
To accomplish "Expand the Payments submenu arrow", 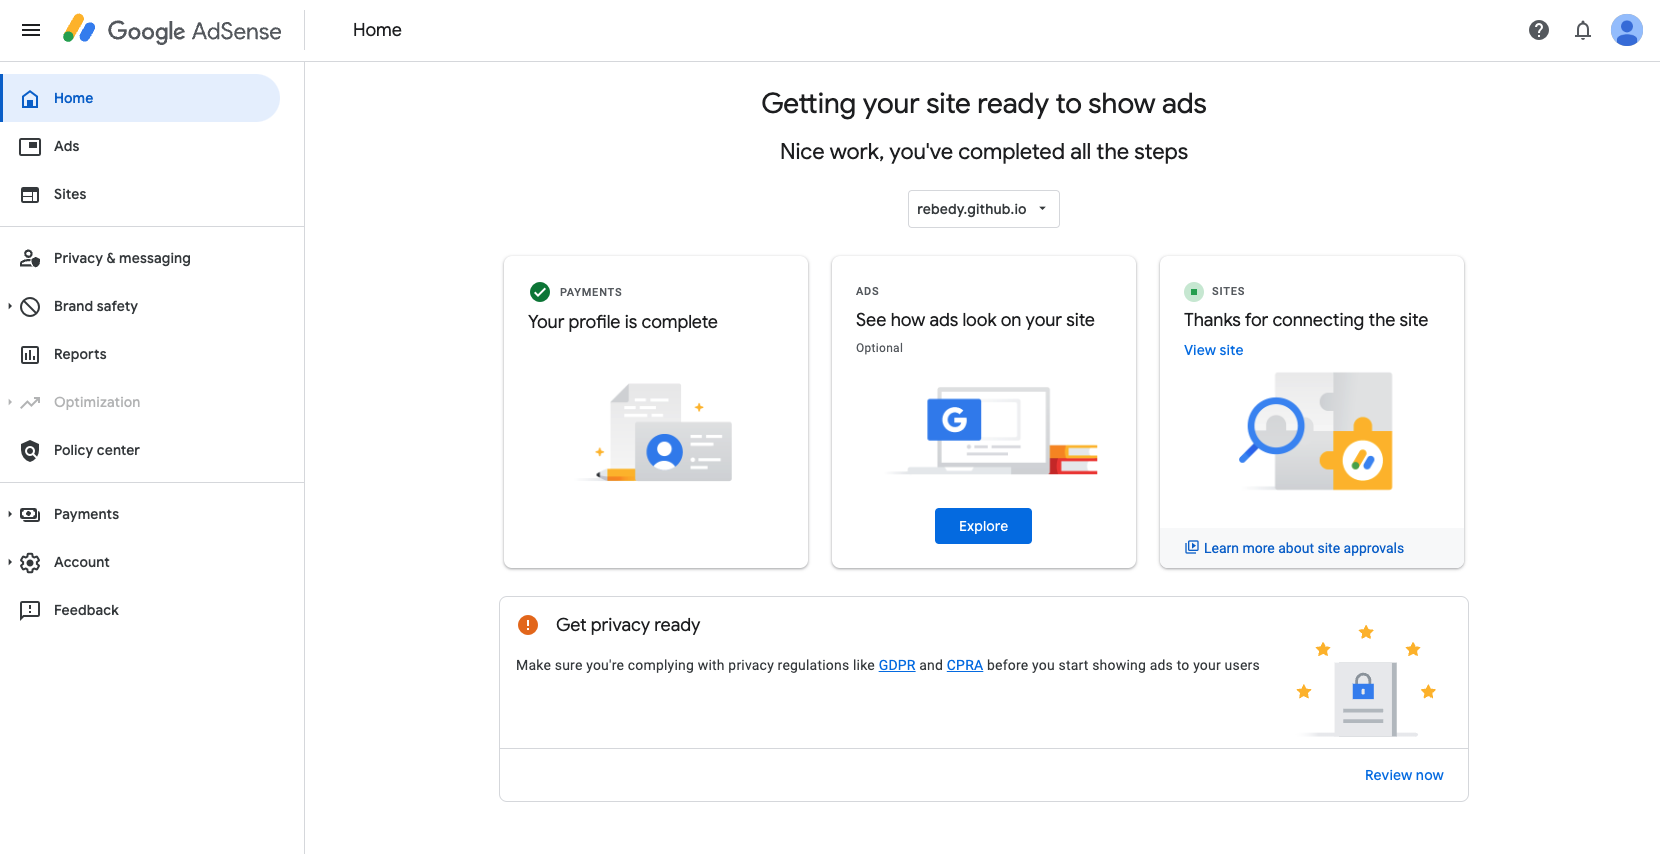I will coord(10,514).
